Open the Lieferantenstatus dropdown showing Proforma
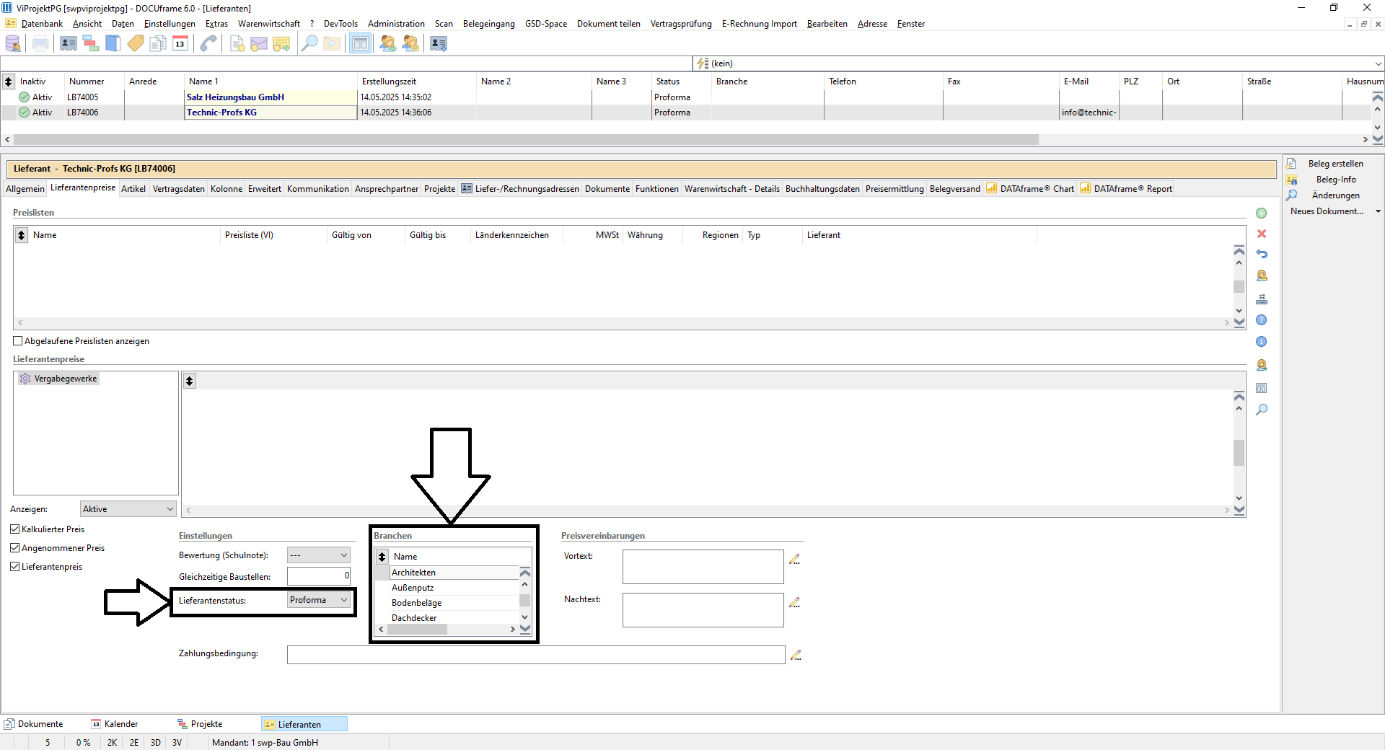 [319, 600]
